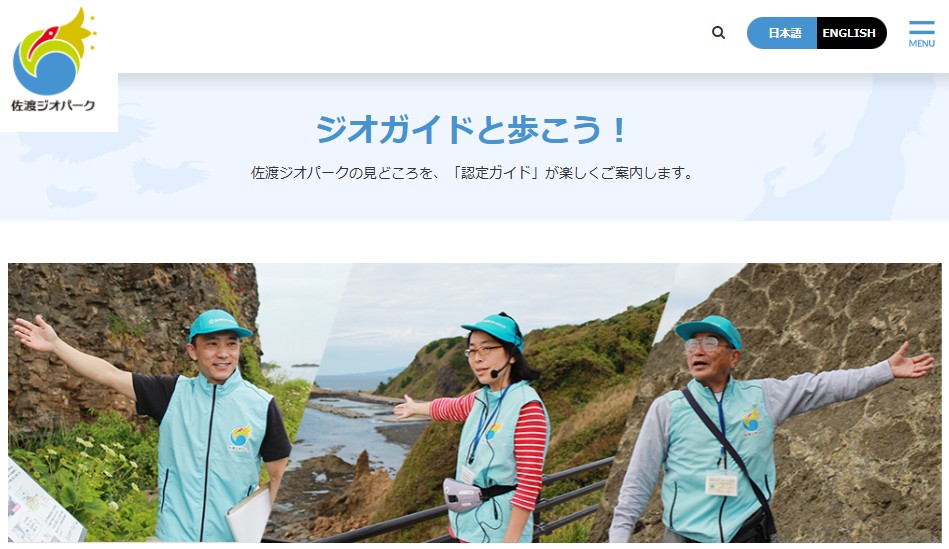Select the MENU text label
949x549 pixels.
(x=921, y=44)
